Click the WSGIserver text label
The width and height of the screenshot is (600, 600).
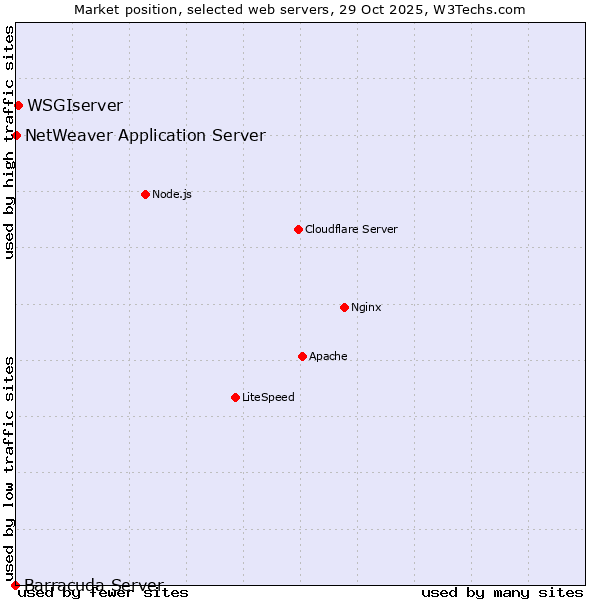click(75, 105)
